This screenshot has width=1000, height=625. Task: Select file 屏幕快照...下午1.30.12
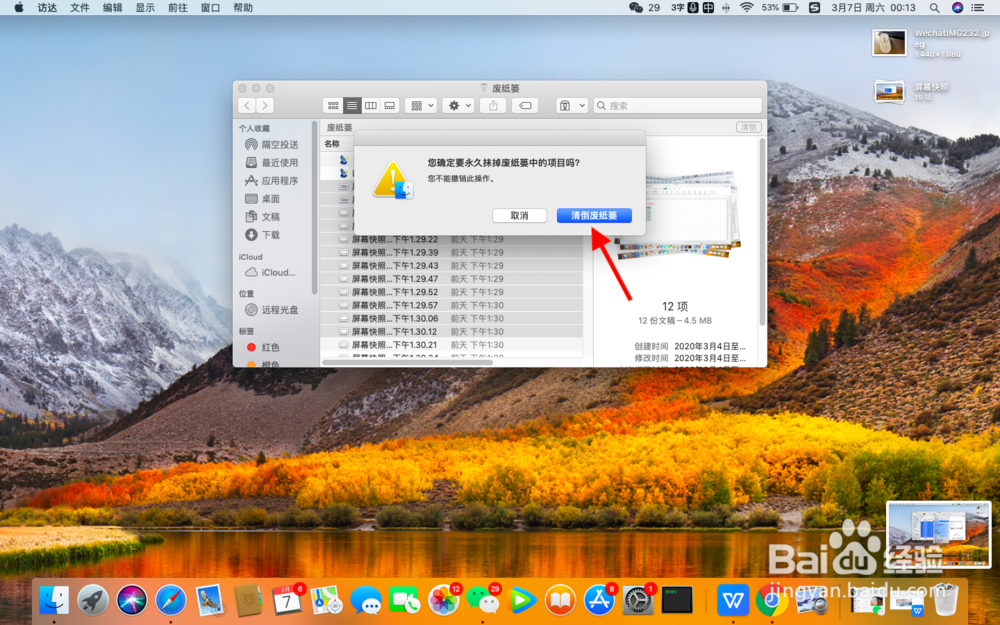(x=451, y=332)
